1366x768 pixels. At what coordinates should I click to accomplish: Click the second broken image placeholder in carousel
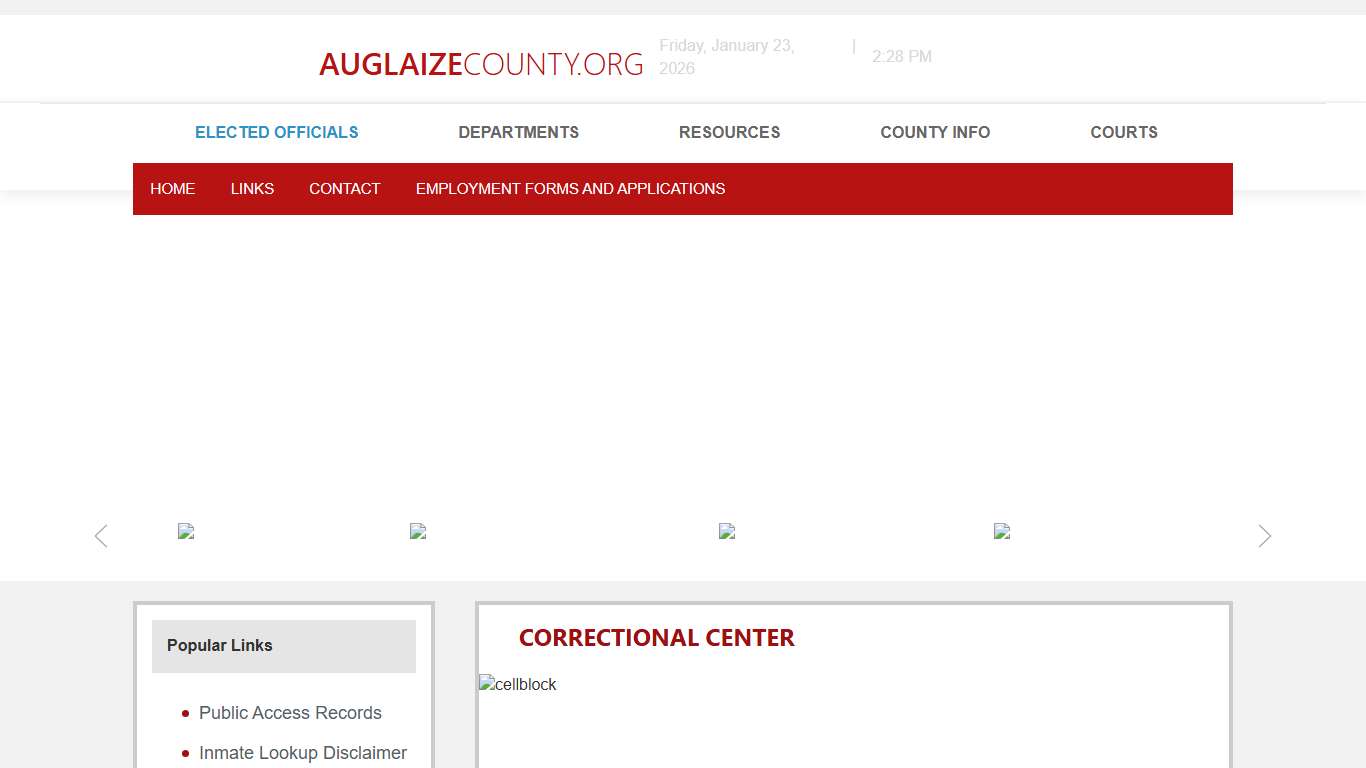pyautogui.click(x=418, y=531)
